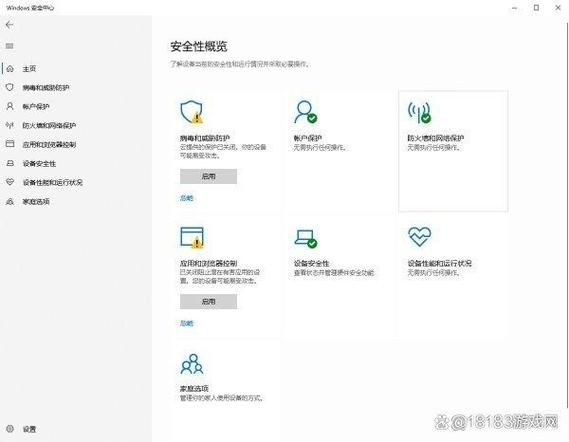Click 应用和浏览器控制 tile title
569x442 pixels.
(x=209, y=263)
